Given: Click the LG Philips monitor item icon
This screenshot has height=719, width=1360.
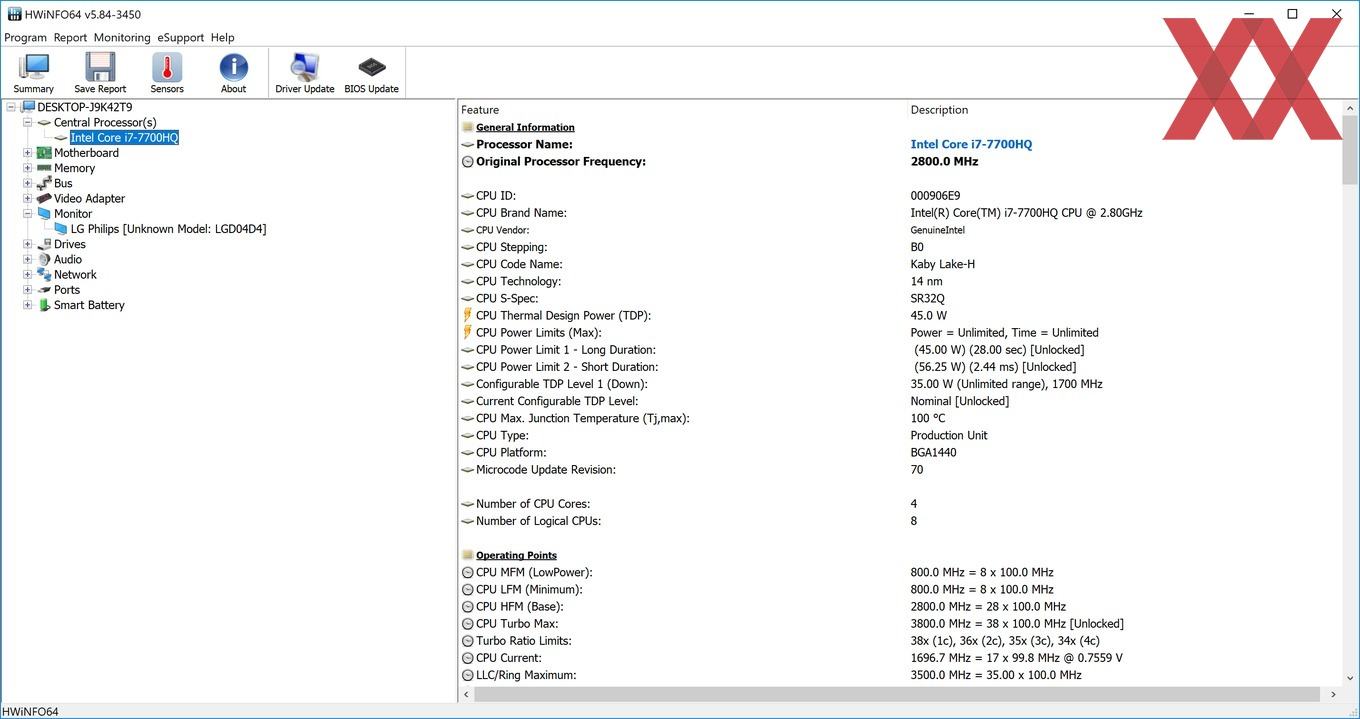Looking at the screenshot, I should point(62,229).
